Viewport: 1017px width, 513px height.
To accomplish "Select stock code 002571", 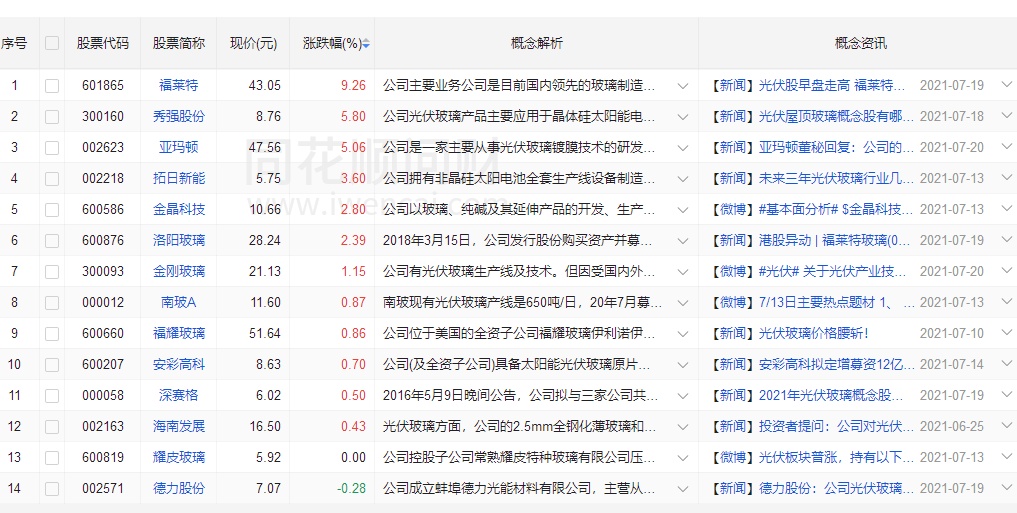I will point(102,488).
